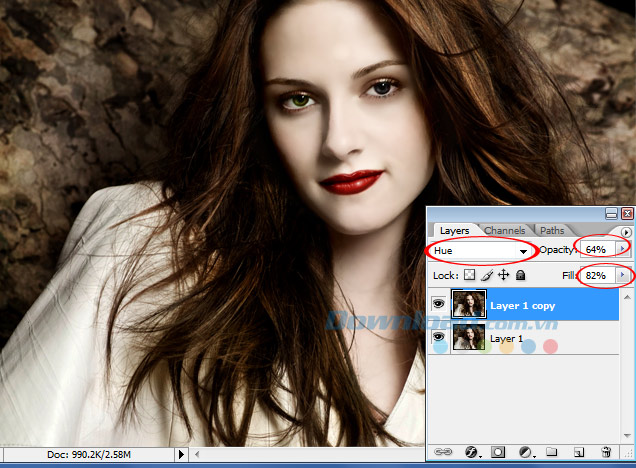Click the Fill 82% field
636x468 pixels.
pos(598,275)
